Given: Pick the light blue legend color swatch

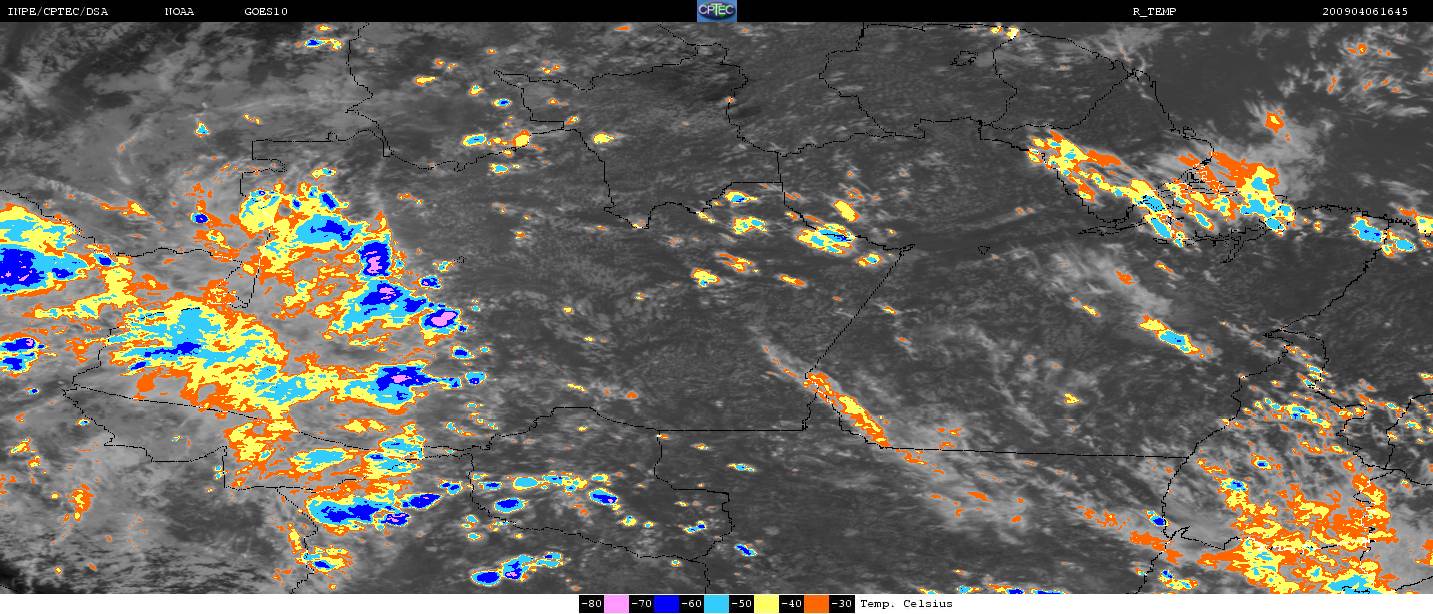Looking at the screenshot, I should click(717, 604).
